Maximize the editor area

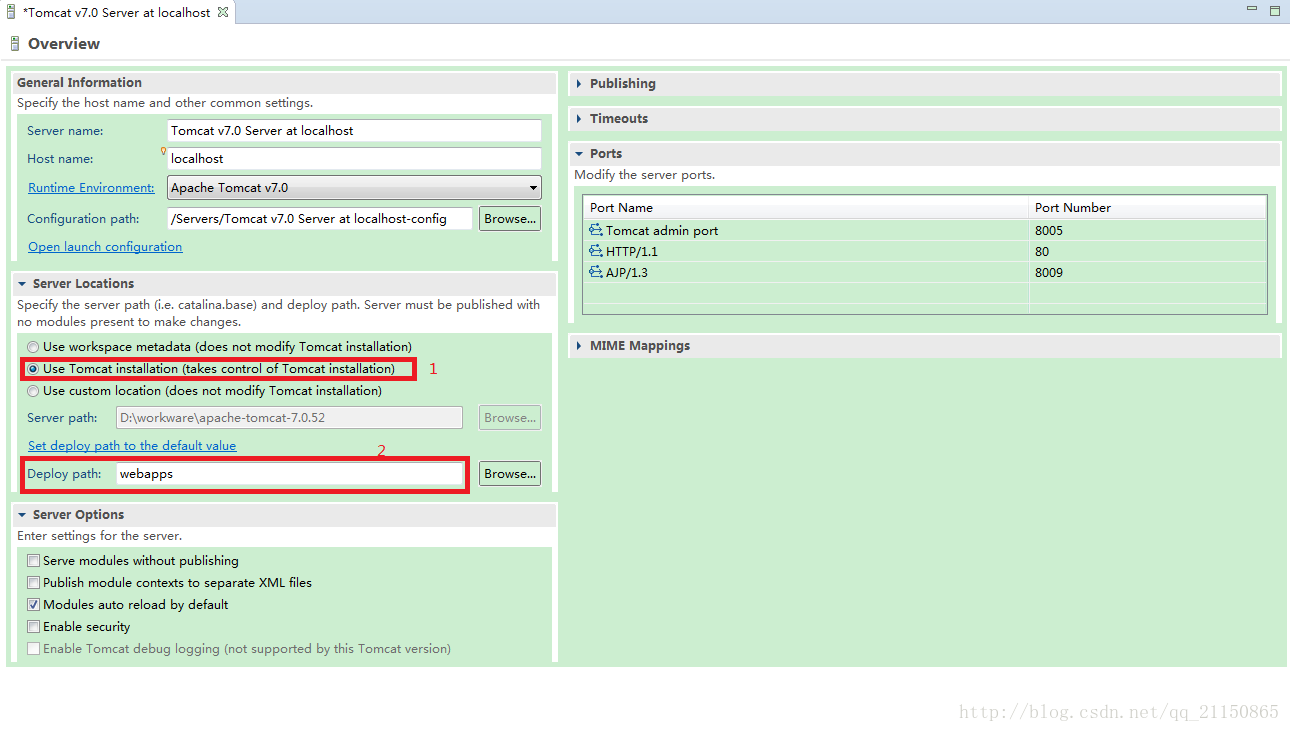[1275, 11]
